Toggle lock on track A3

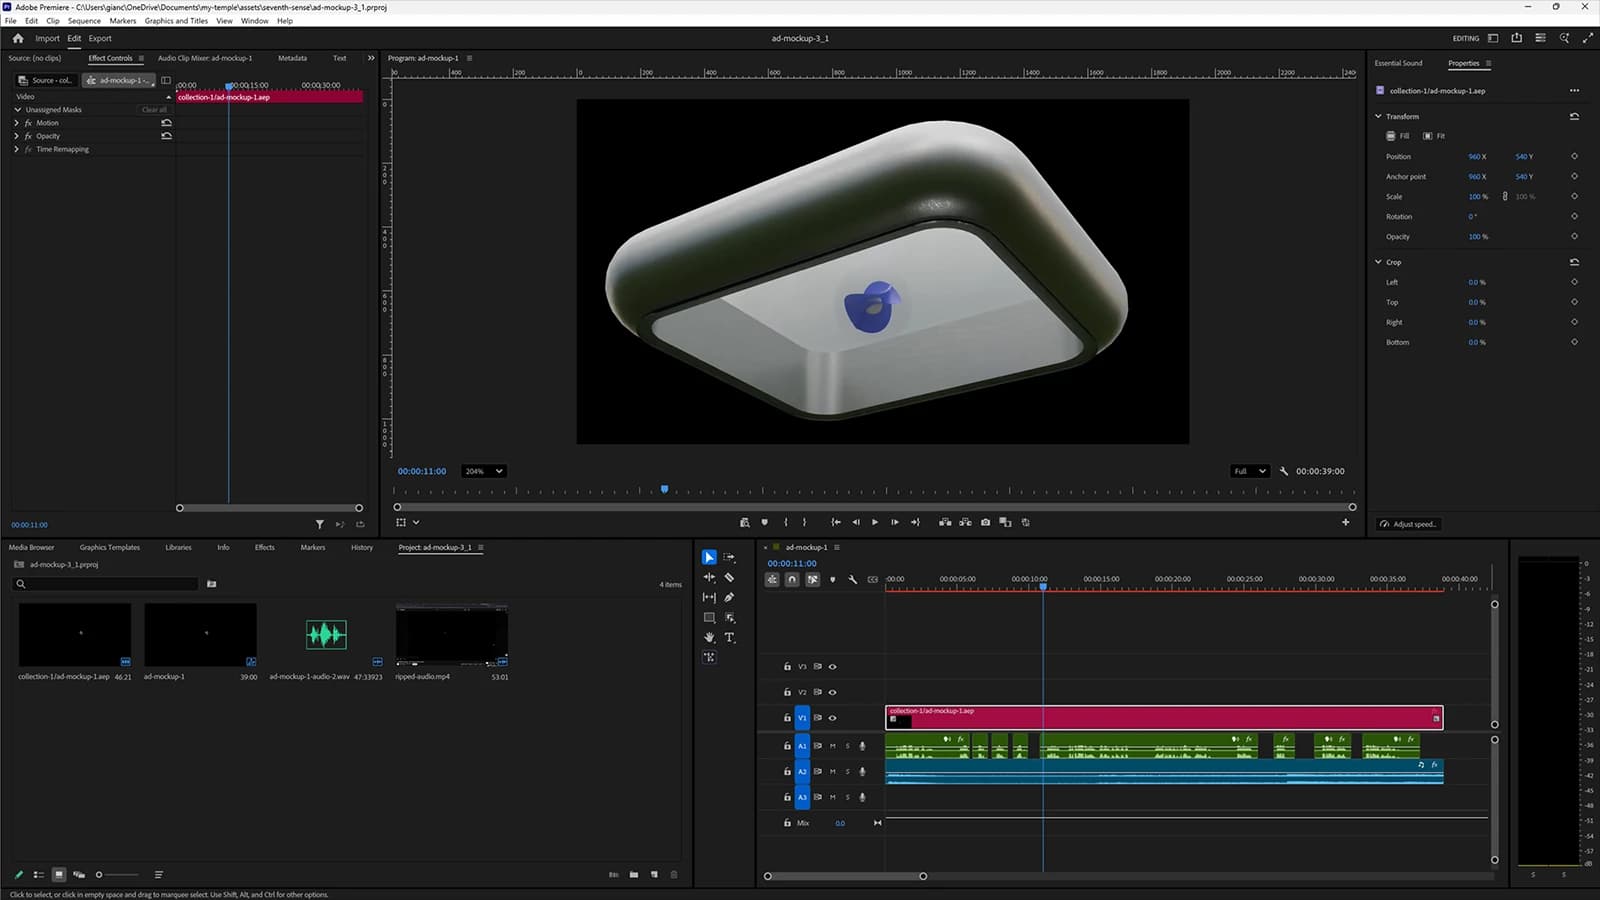tap(787, 797)
